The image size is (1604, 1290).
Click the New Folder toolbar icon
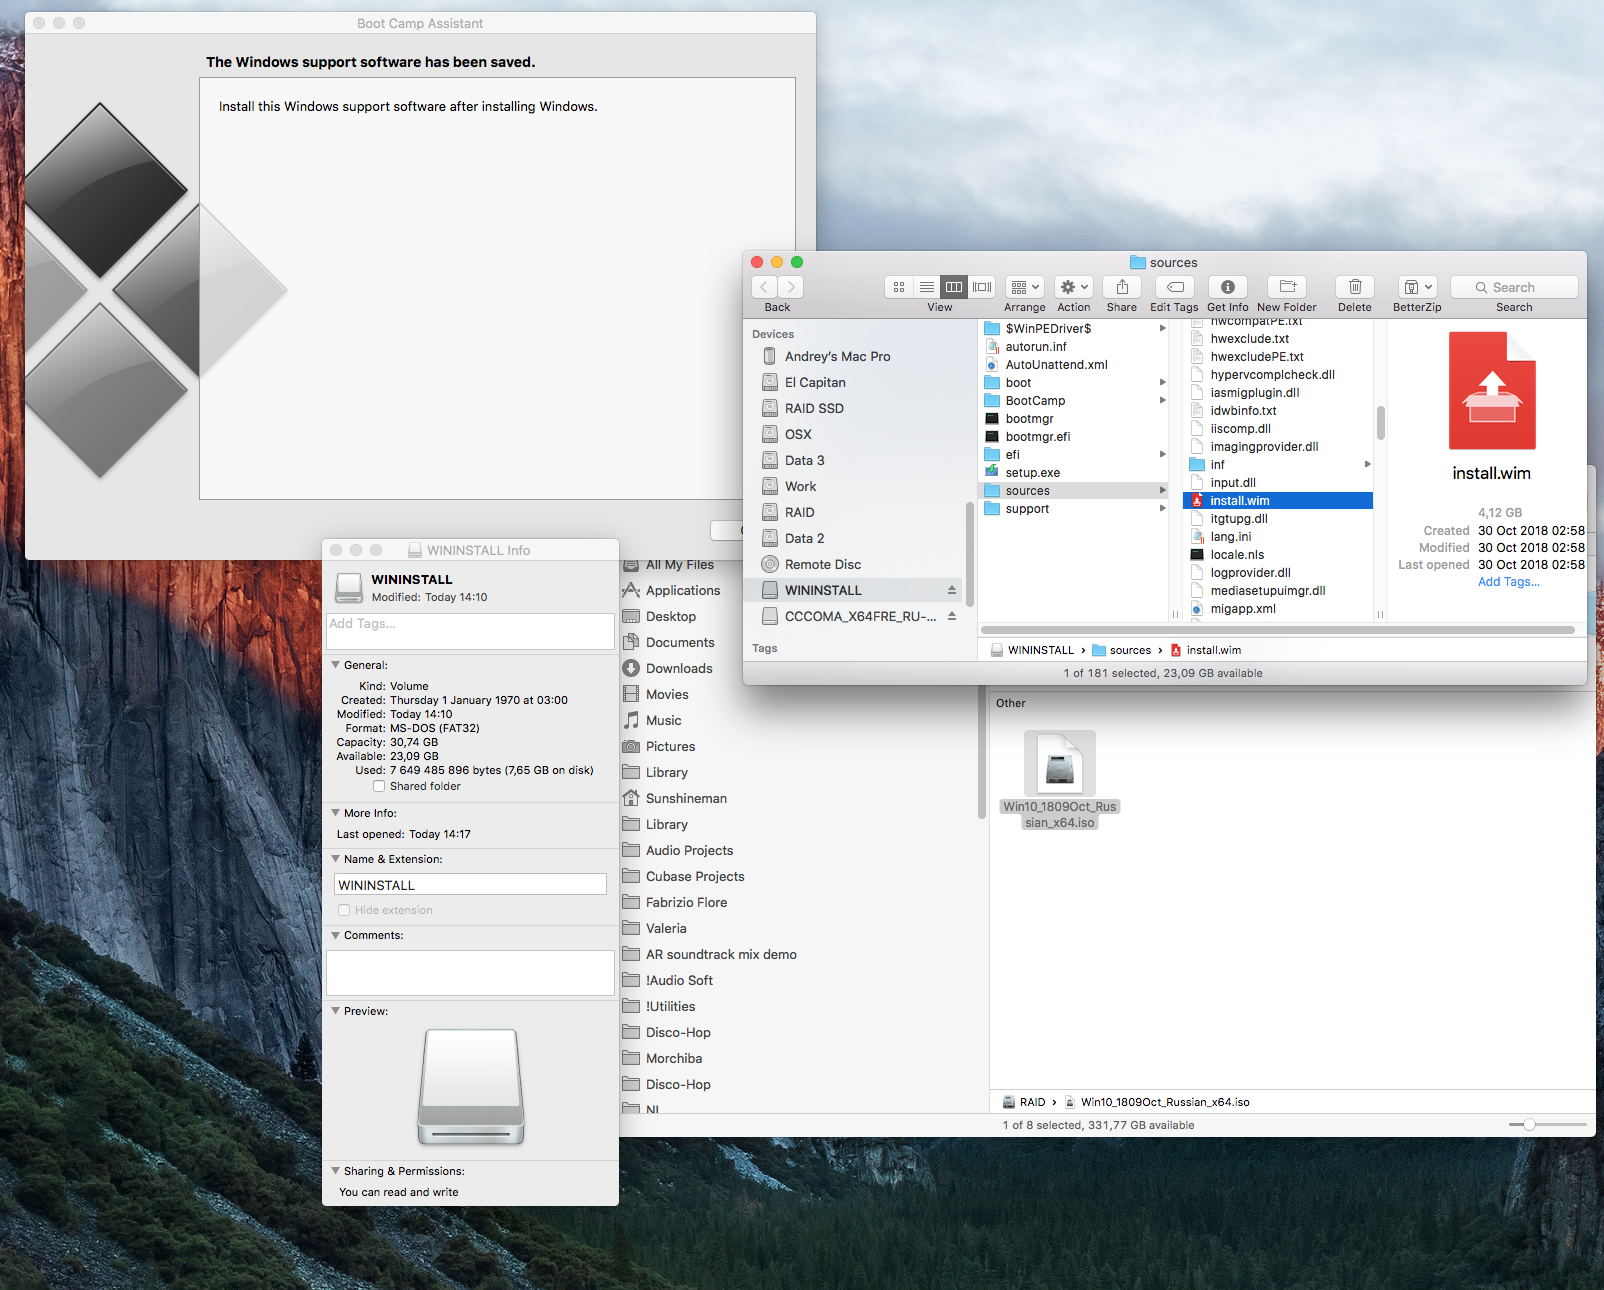point(1287,287)
